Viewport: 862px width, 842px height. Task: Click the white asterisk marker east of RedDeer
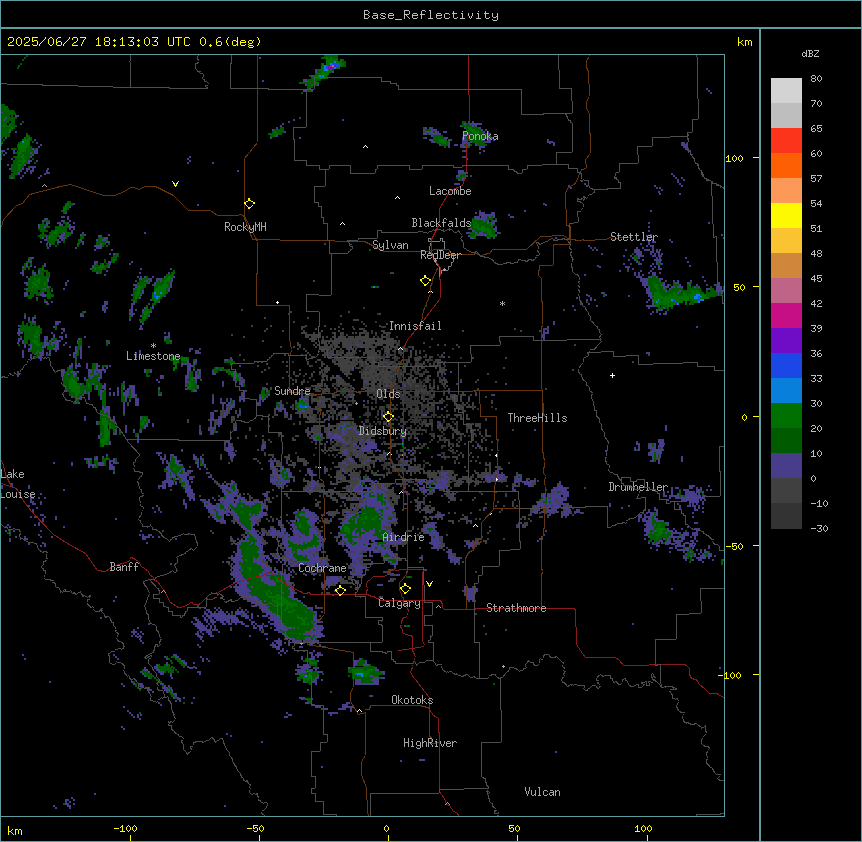pyautogui.click(x=502, y=303)
